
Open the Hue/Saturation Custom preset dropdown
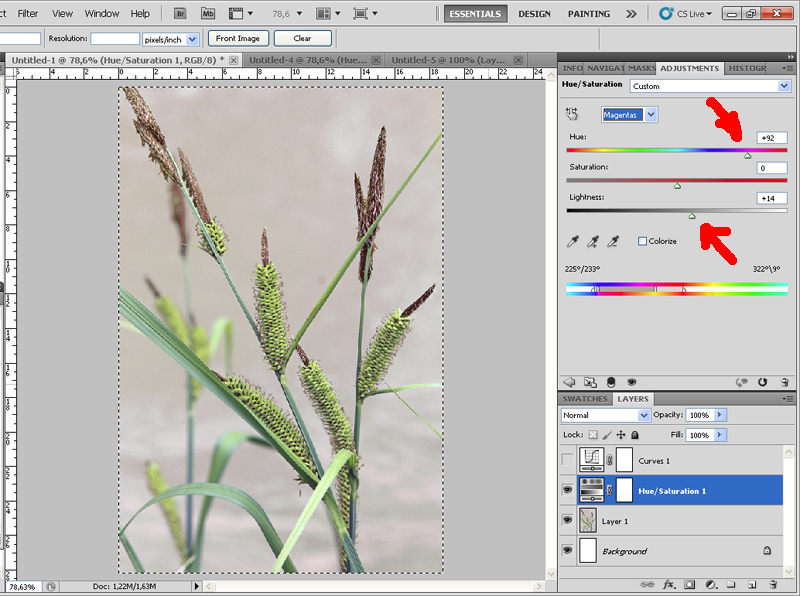coord(784,86)
